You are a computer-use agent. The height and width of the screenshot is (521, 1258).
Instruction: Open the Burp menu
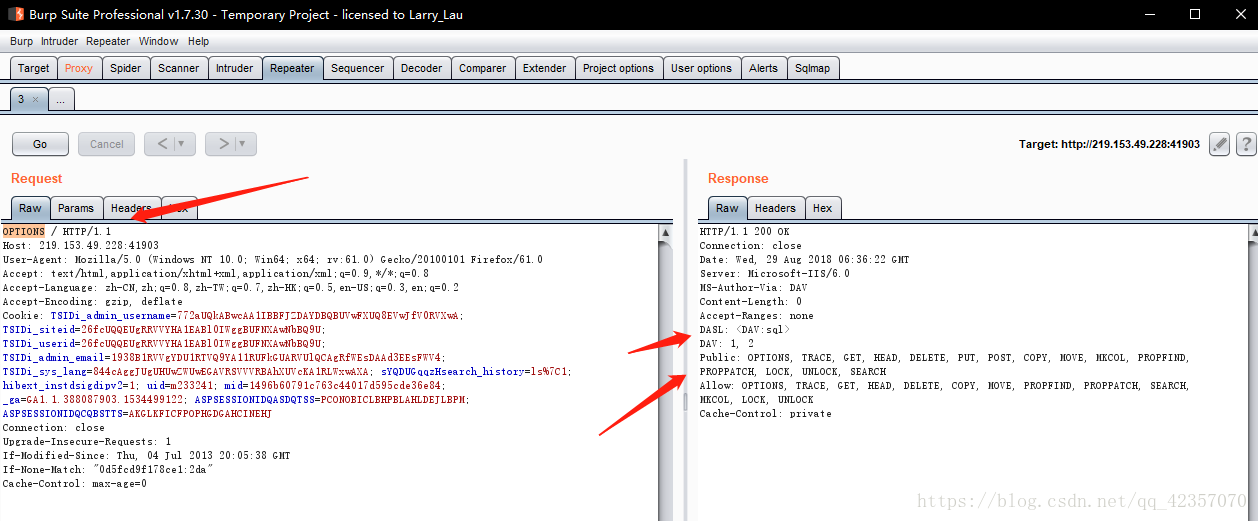(x=21, y=41)
